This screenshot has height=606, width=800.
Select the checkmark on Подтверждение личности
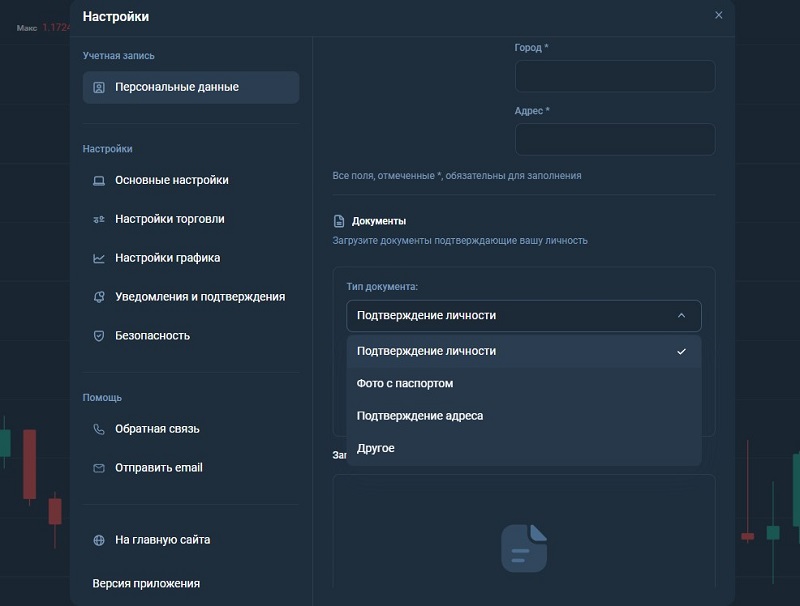pyautogui.click(x=681, y=352)
